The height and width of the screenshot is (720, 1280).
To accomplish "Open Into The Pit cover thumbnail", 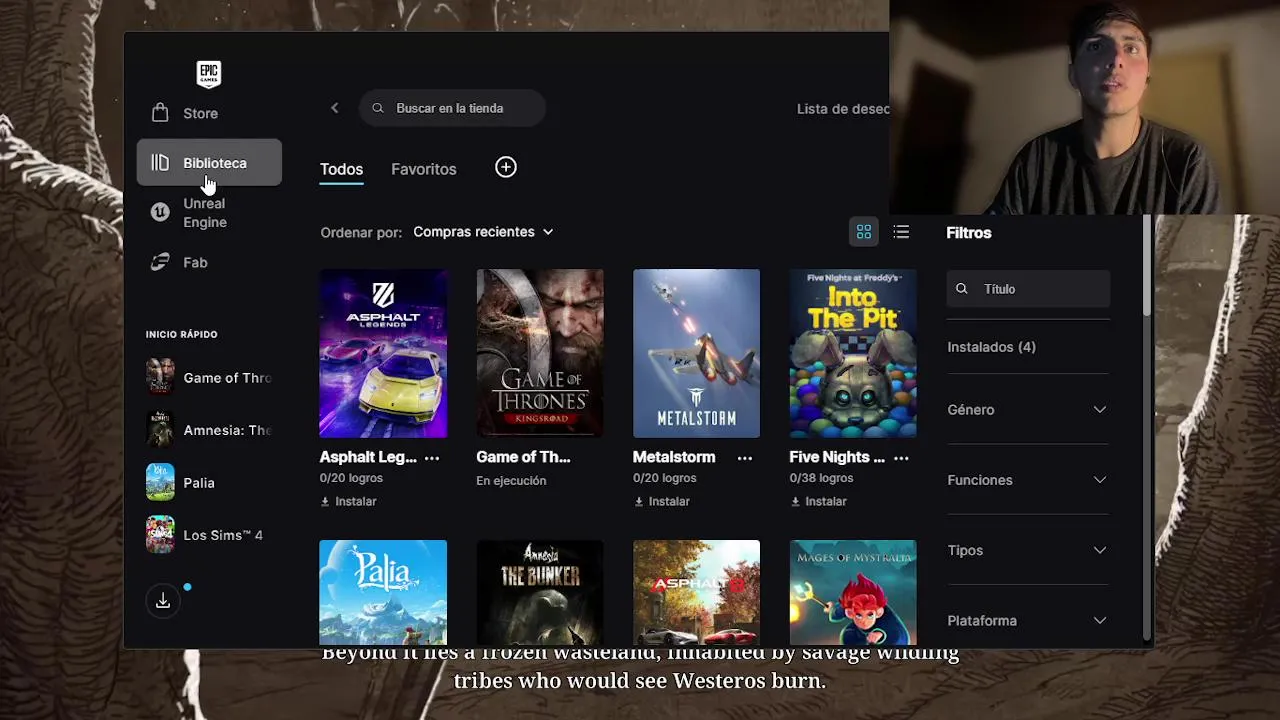I will tap(853, 353).
